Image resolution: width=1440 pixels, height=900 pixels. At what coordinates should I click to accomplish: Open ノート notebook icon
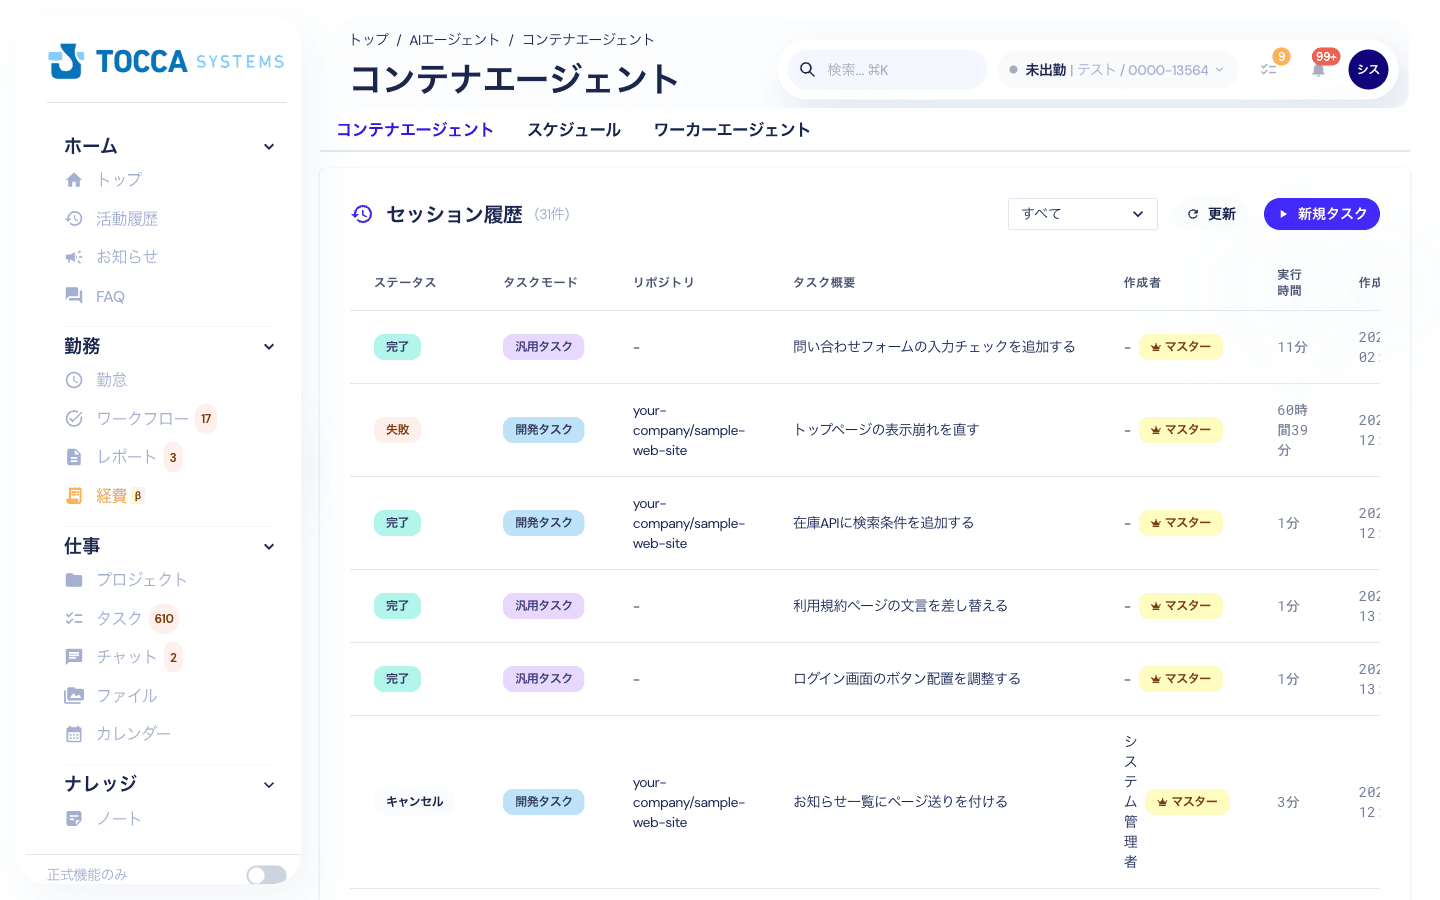[x=74, y=819]
